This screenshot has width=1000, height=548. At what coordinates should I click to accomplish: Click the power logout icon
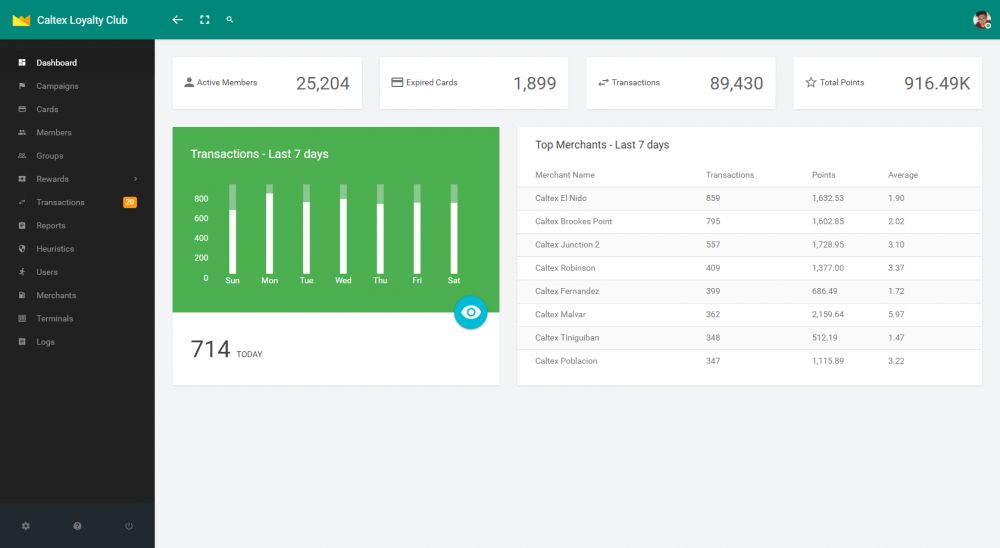pos(129,526)
